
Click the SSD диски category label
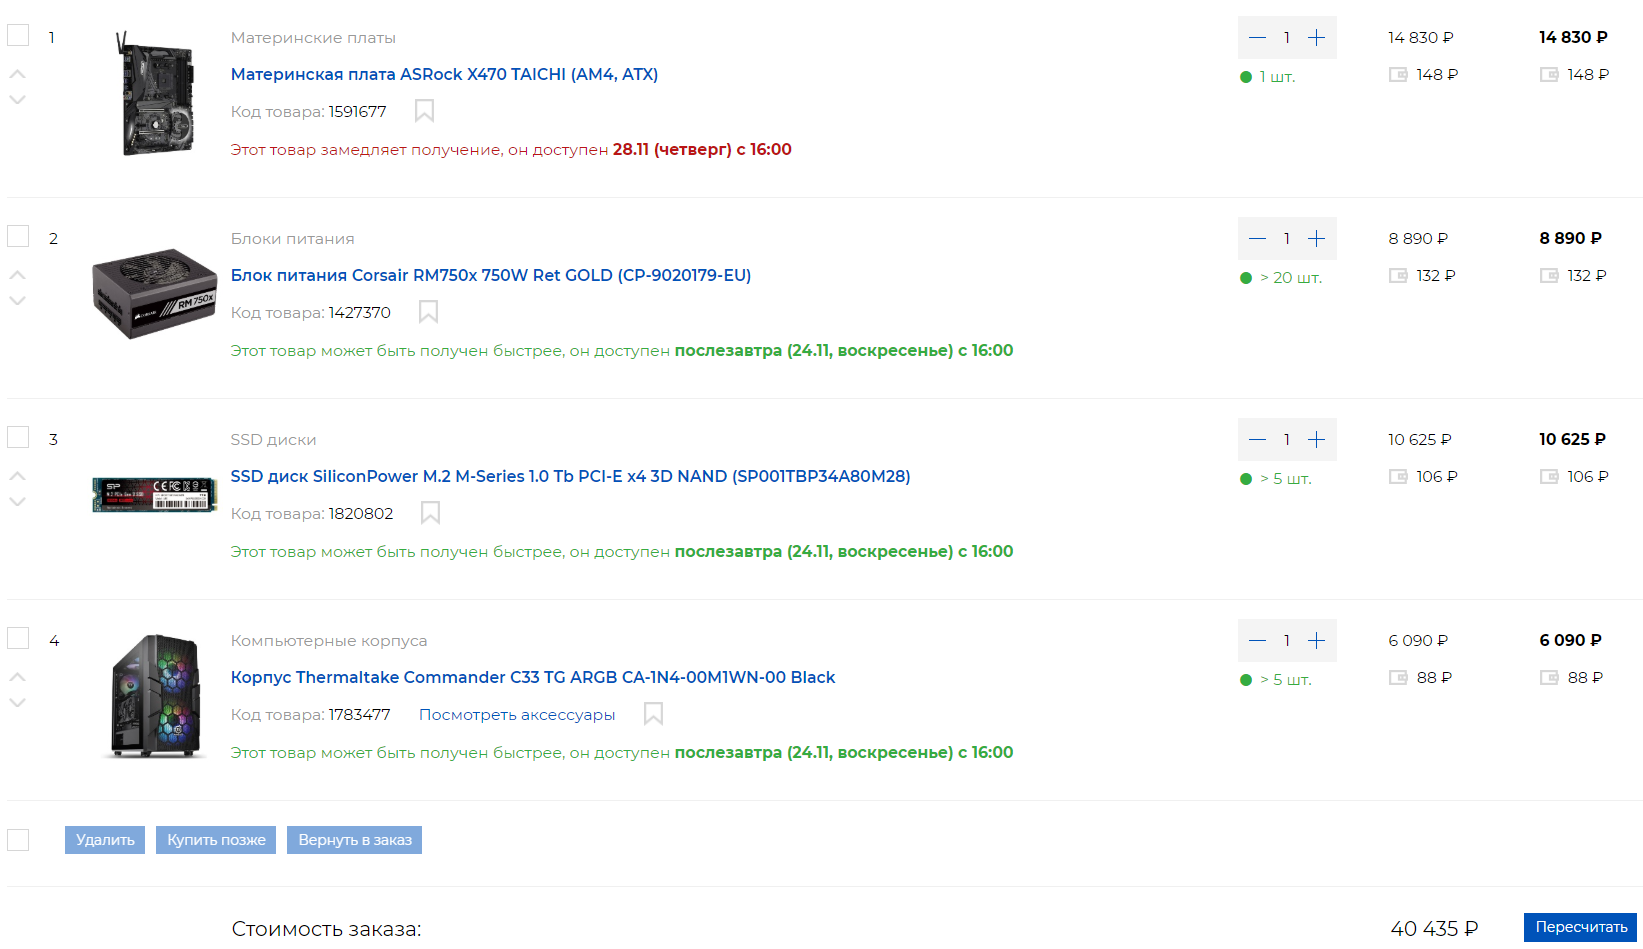click(273, 440)
